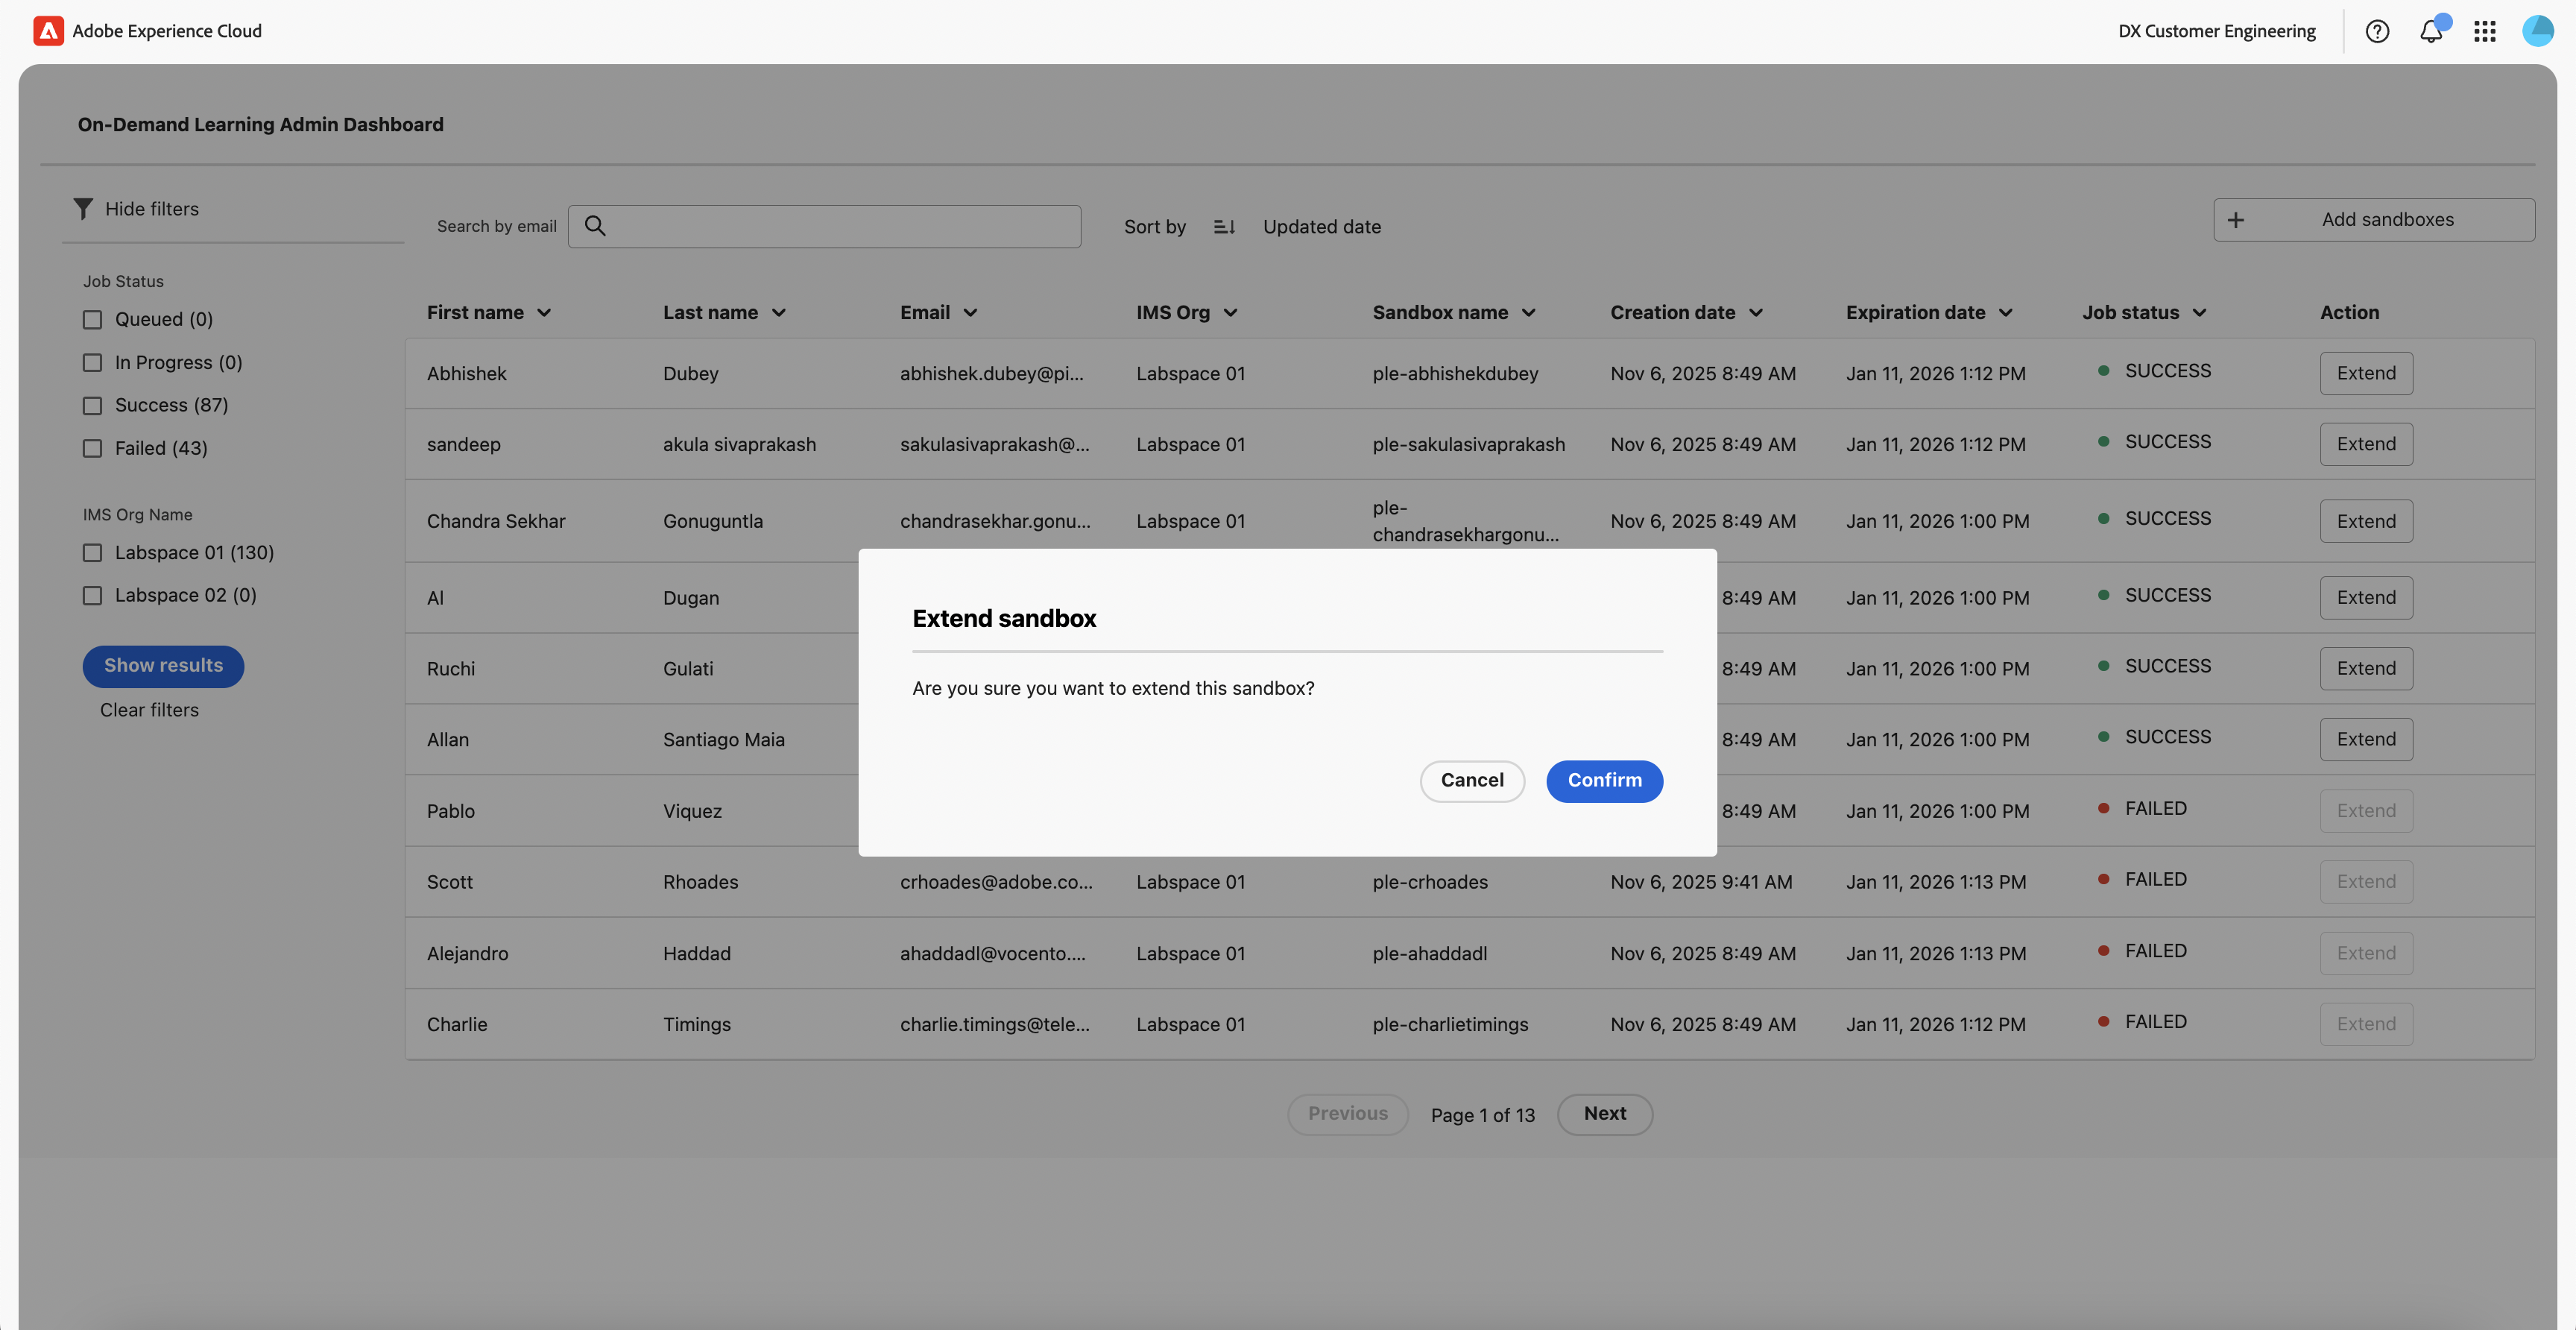The width and height of the screenshot is (2576, 1330).
Task: Open the user profile avatar
Action: point(2537,31)
